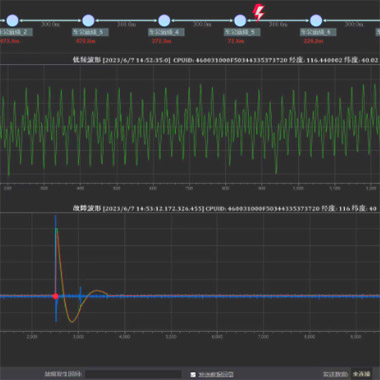This screenshot has height=380, width=380.
Task: Click the status button at bottom right
Action: (x=362, y=374)
